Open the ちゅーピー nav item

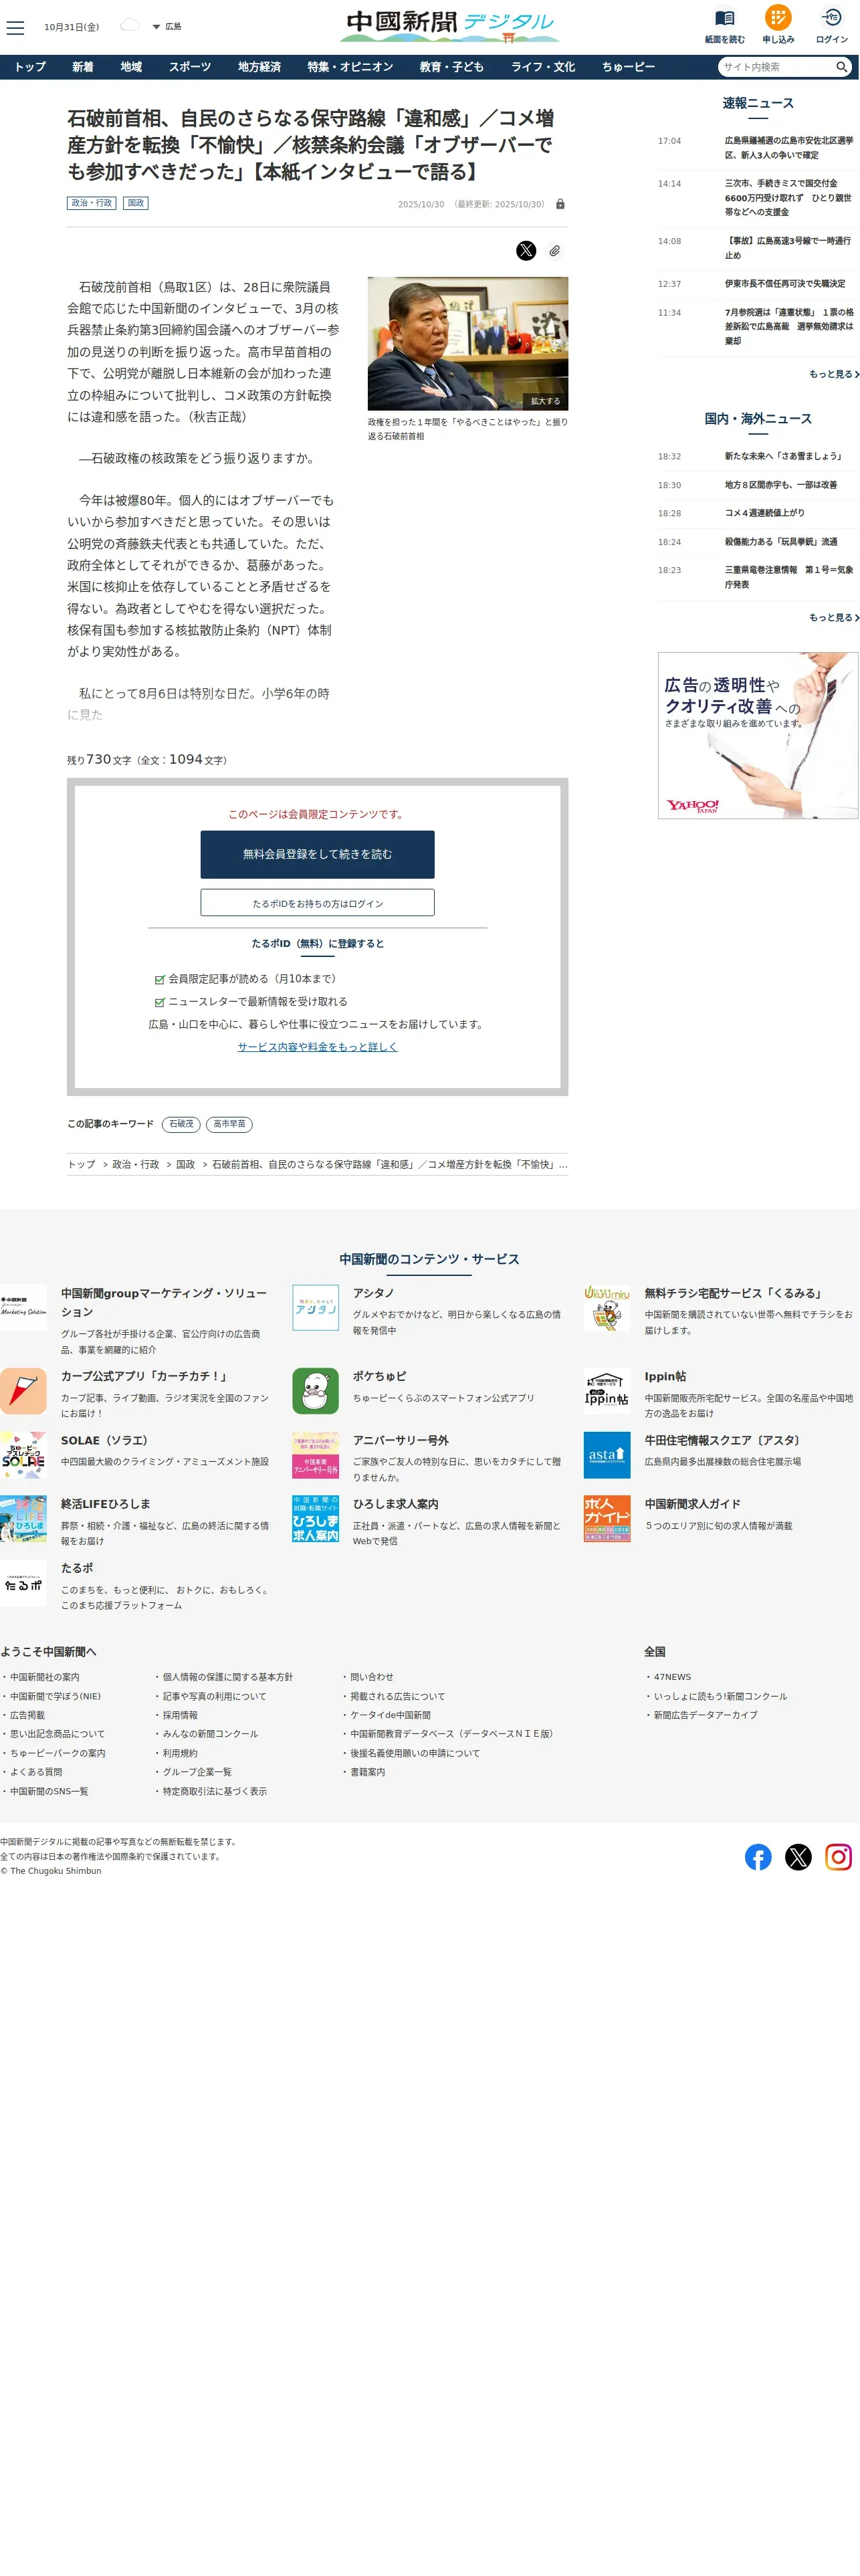[628, 67]
